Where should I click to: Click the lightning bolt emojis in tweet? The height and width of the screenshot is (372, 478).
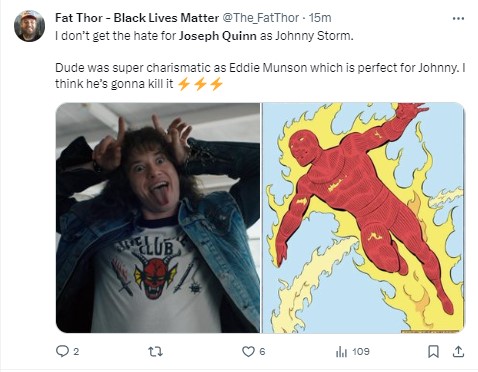[x=200, y=84]
